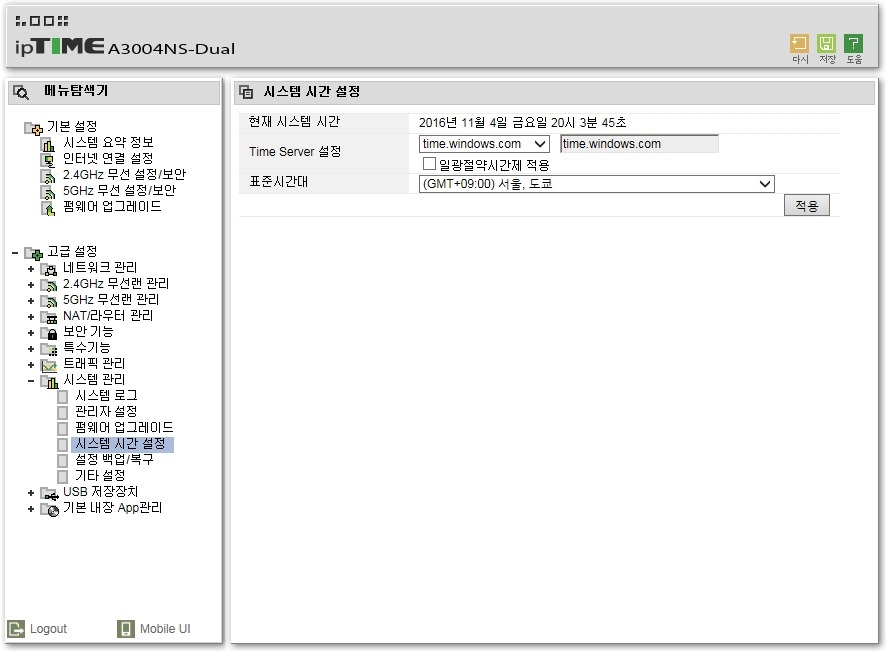Switch to Mobile UI link
Screen dimensions: 889x653
coord(165,629)
